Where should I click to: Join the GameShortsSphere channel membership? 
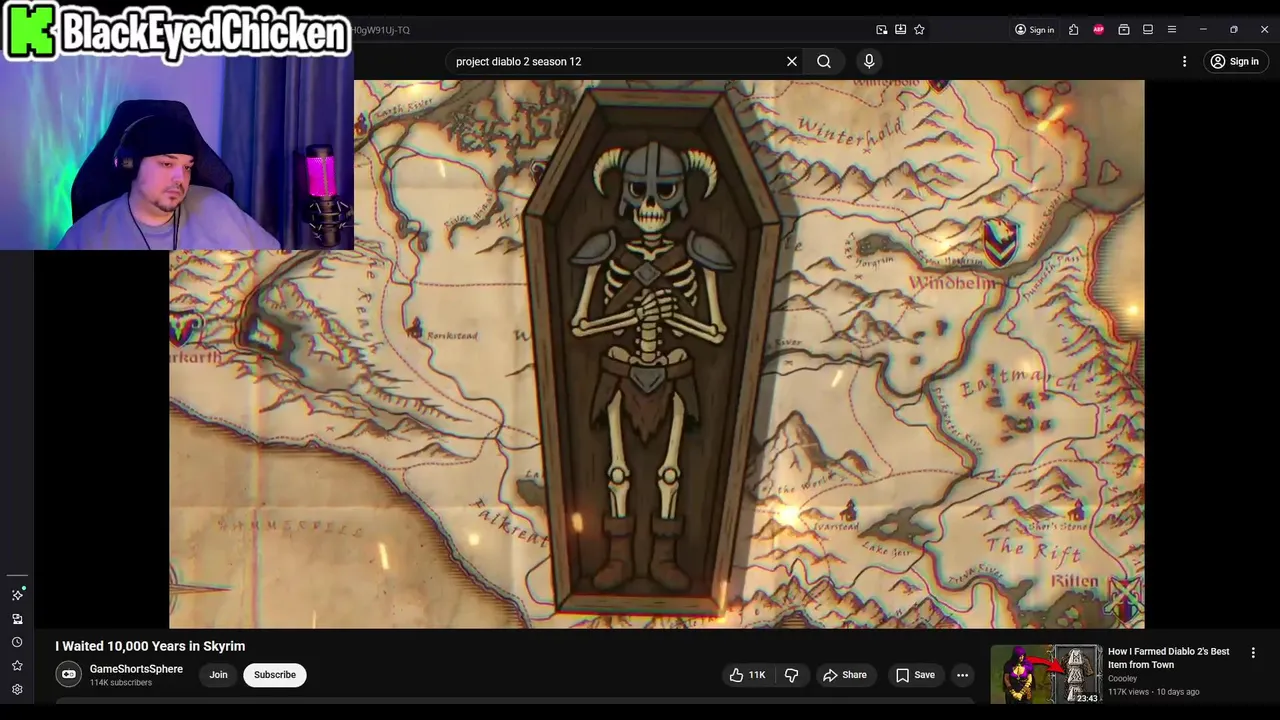click(x=218, y=675)
